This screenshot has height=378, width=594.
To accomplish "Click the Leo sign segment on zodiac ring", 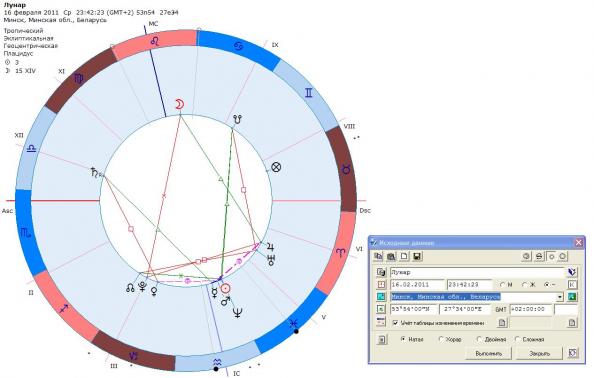I will pos(155,43).
